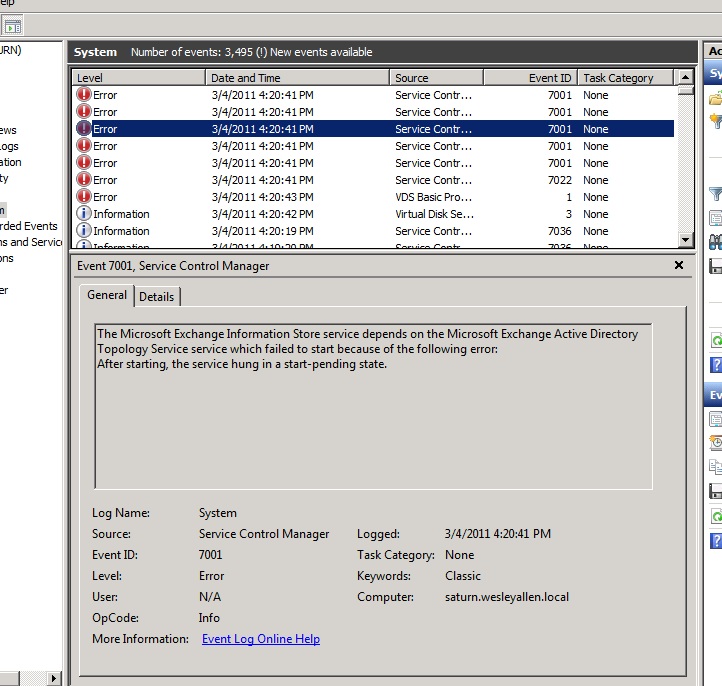722x686 pixels.
Task: Click the Source value Service Control Manager
Action: [x=264, y=534]
